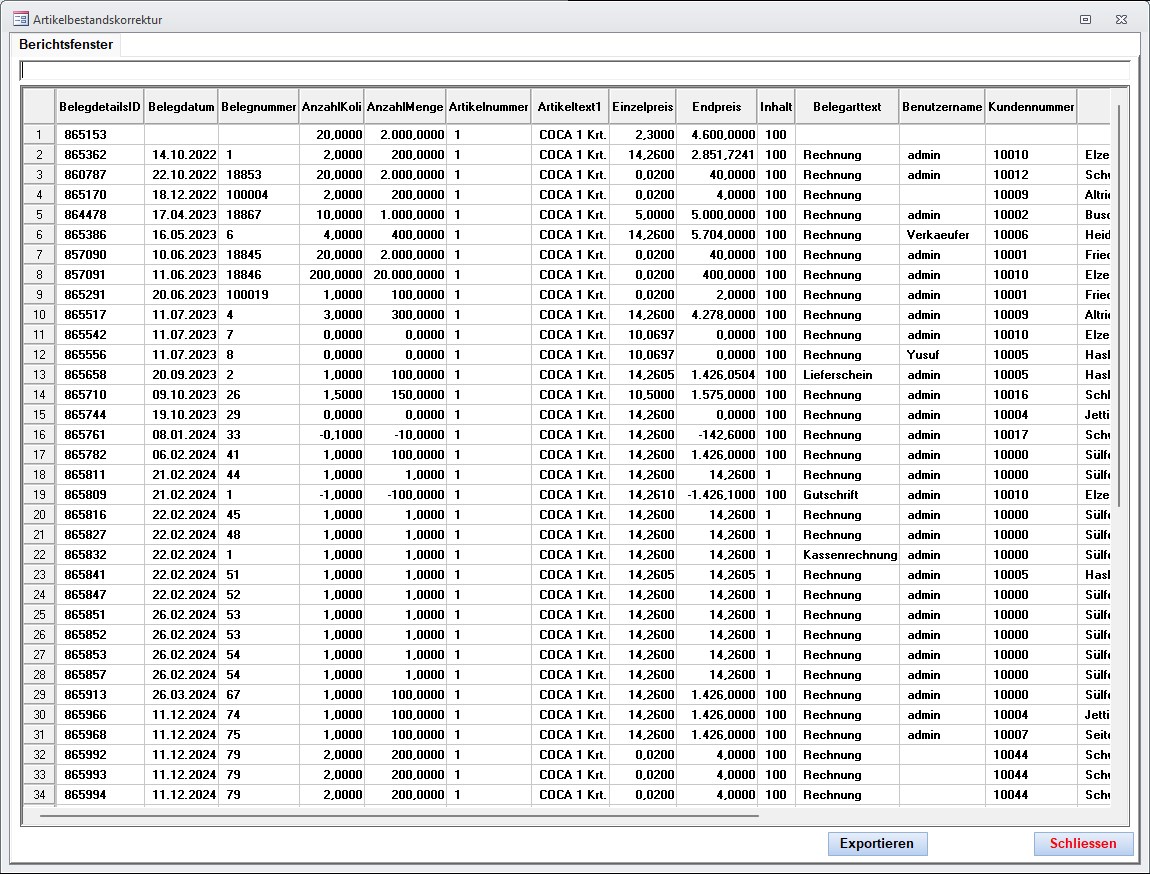Click the Belegarttext column header
Viewport: 1150px width, 874px height.
click(x=847, y=107)
